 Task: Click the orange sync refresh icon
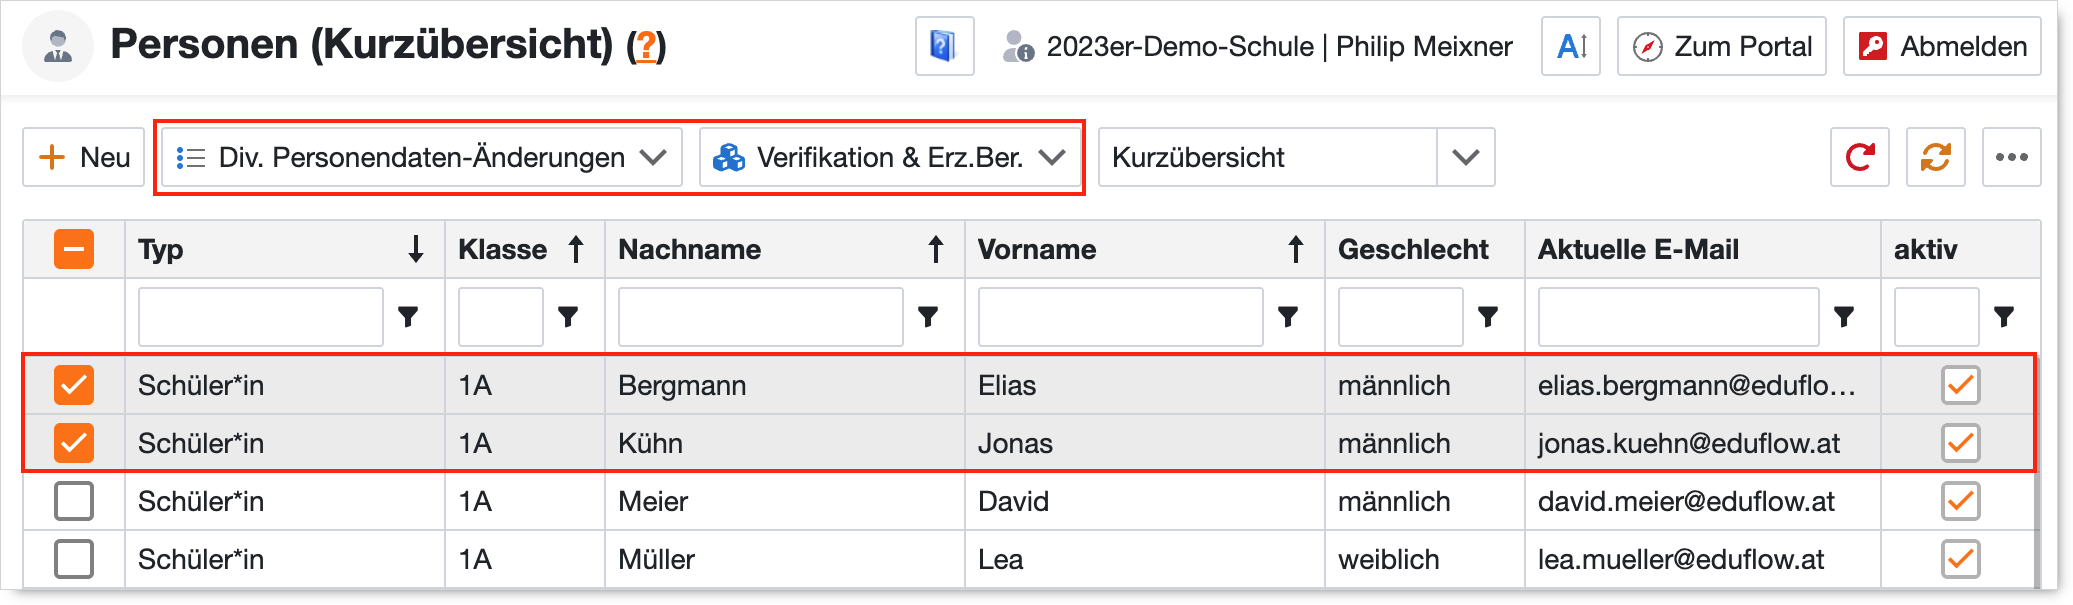pos(1935,157)
